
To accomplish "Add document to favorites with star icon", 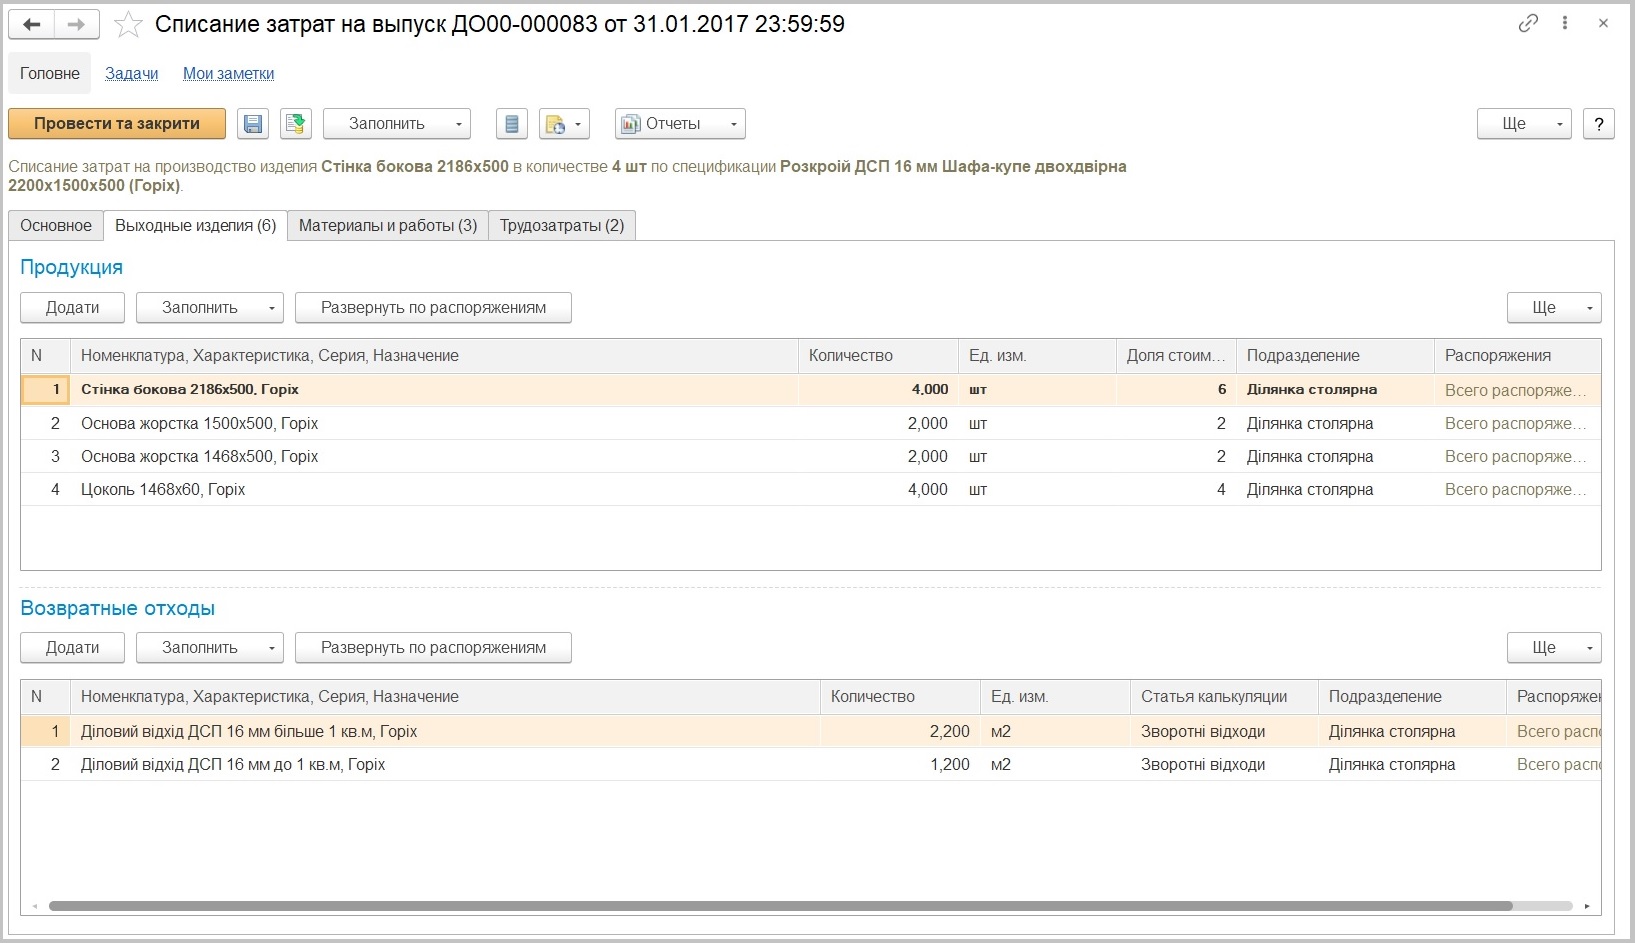I will point(128,25).
